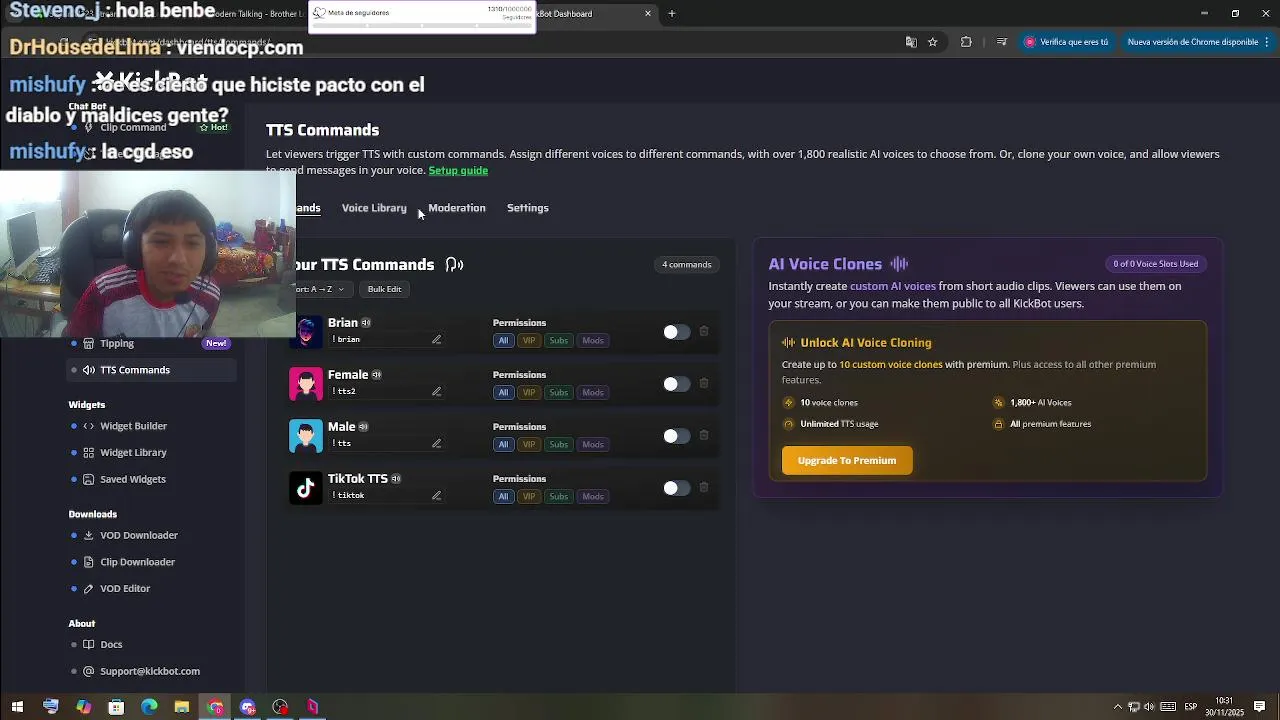Open a new browser tab

pyautogui.click(x=672, y=14)
